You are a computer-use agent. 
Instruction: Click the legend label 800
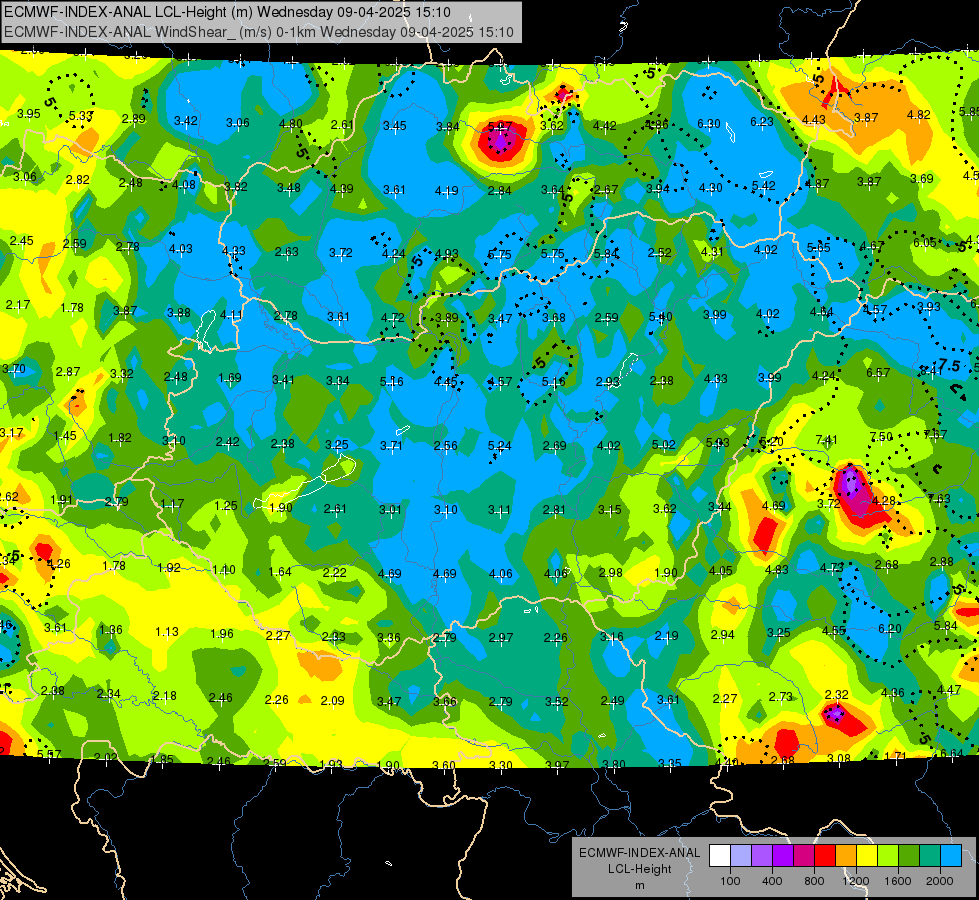[x=814, y=881]
